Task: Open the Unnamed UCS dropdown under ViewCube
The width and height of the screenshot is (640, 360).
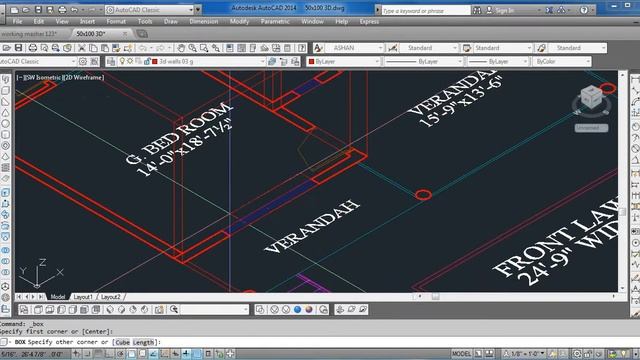Action: 591,128
